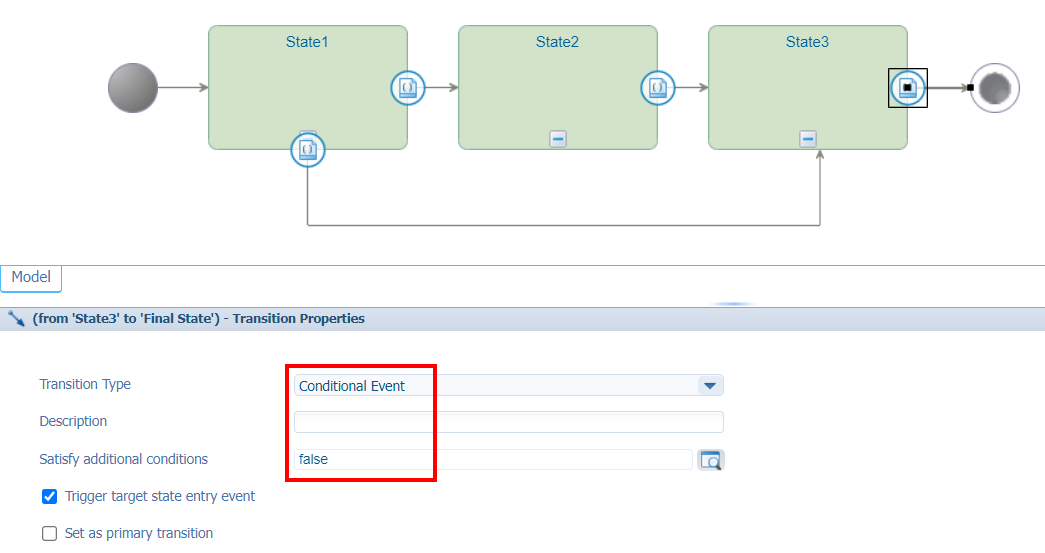
Task: Select the transition icon at the bottom of State1
Action: click(308, 150)
